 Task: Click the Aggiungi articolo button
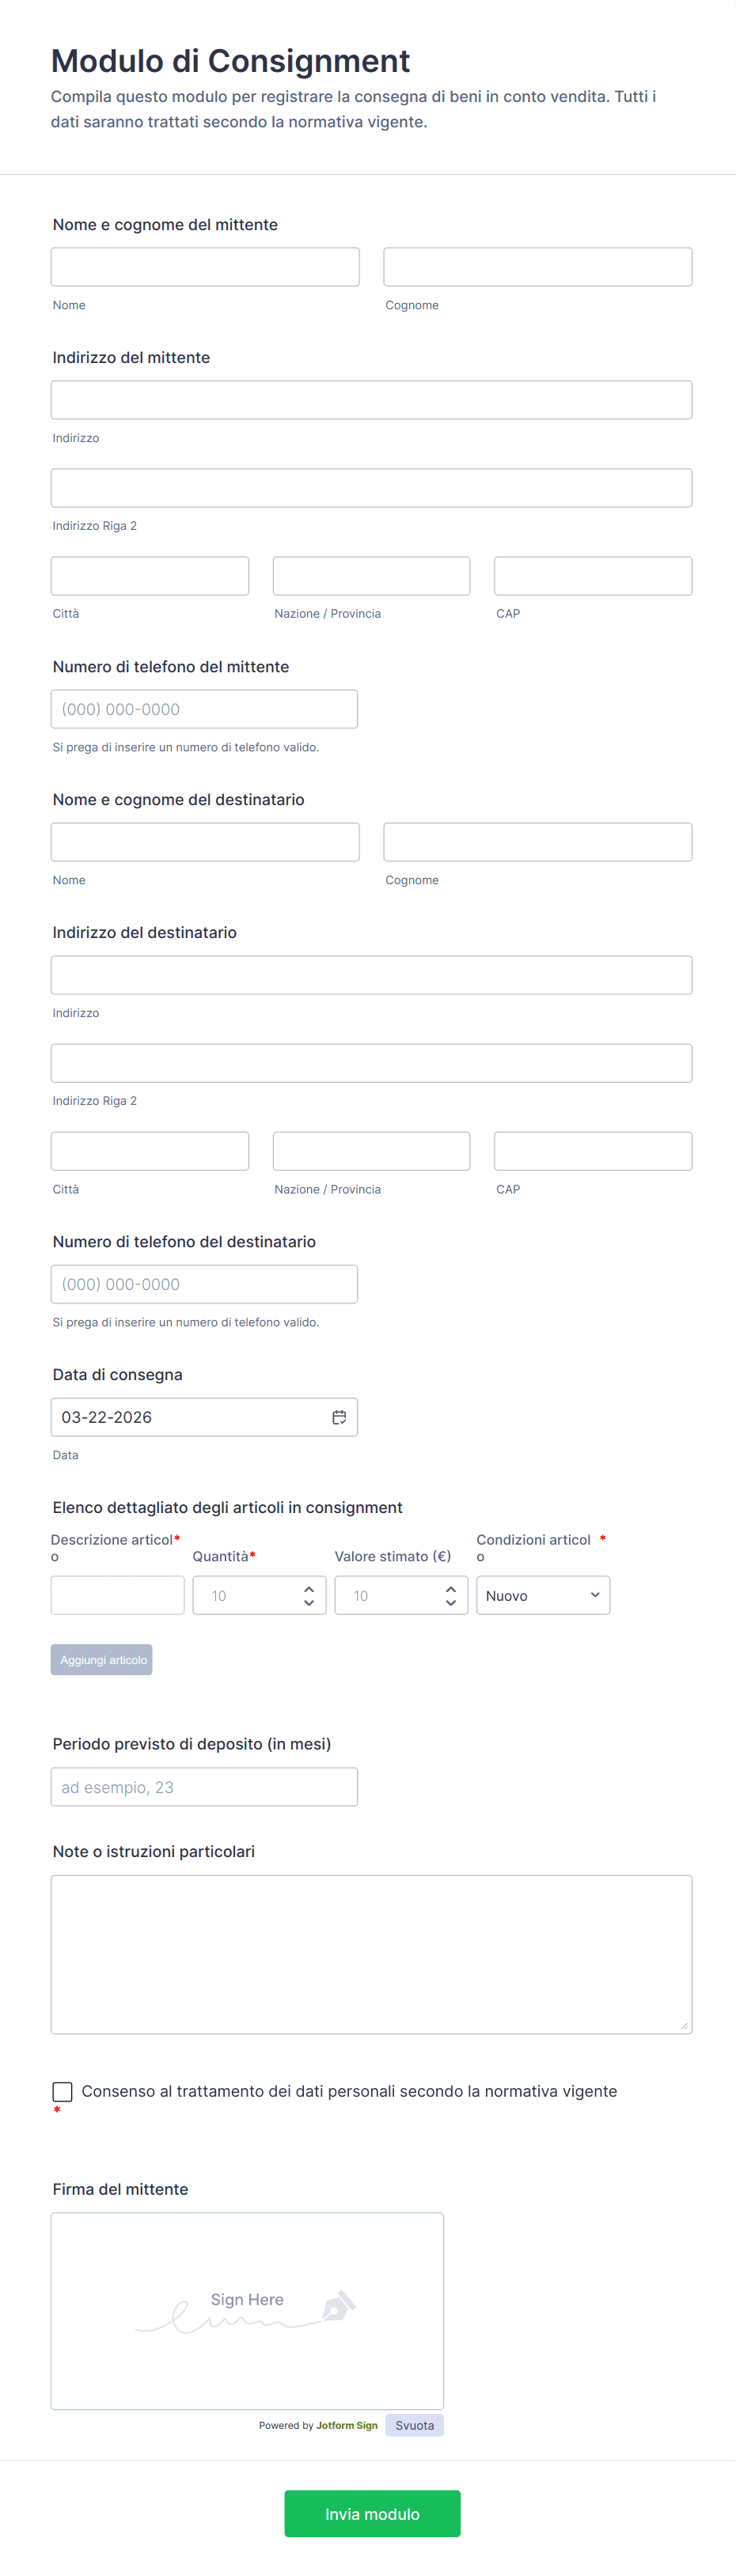pyautogui.click(x=101, y=1660)
